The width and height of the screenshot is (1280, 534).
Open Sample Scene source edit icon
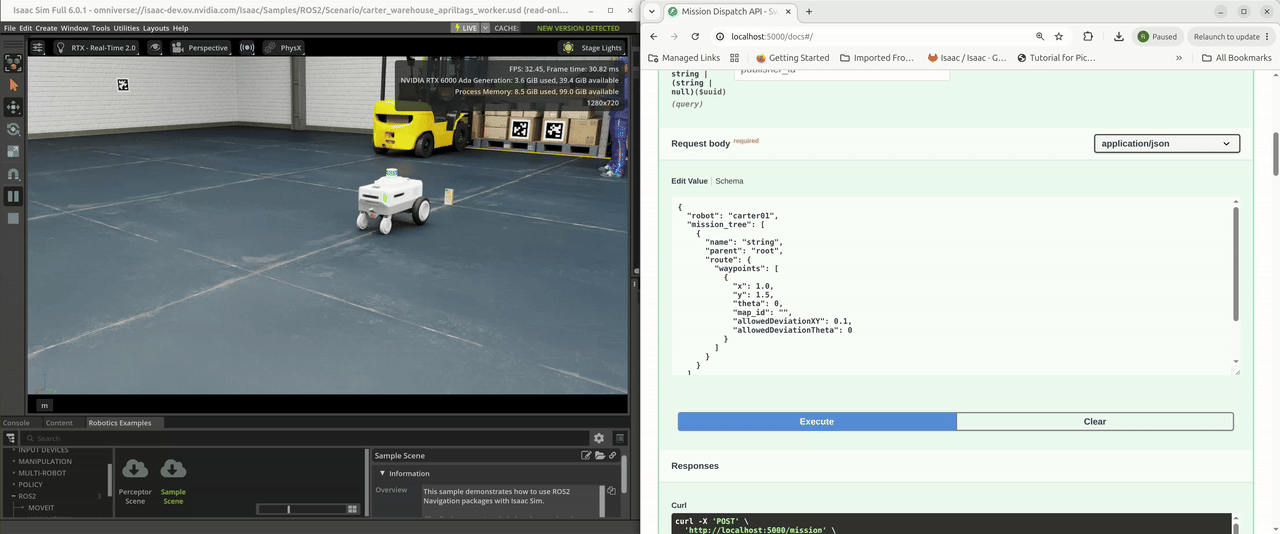click(x=587, y=455)
